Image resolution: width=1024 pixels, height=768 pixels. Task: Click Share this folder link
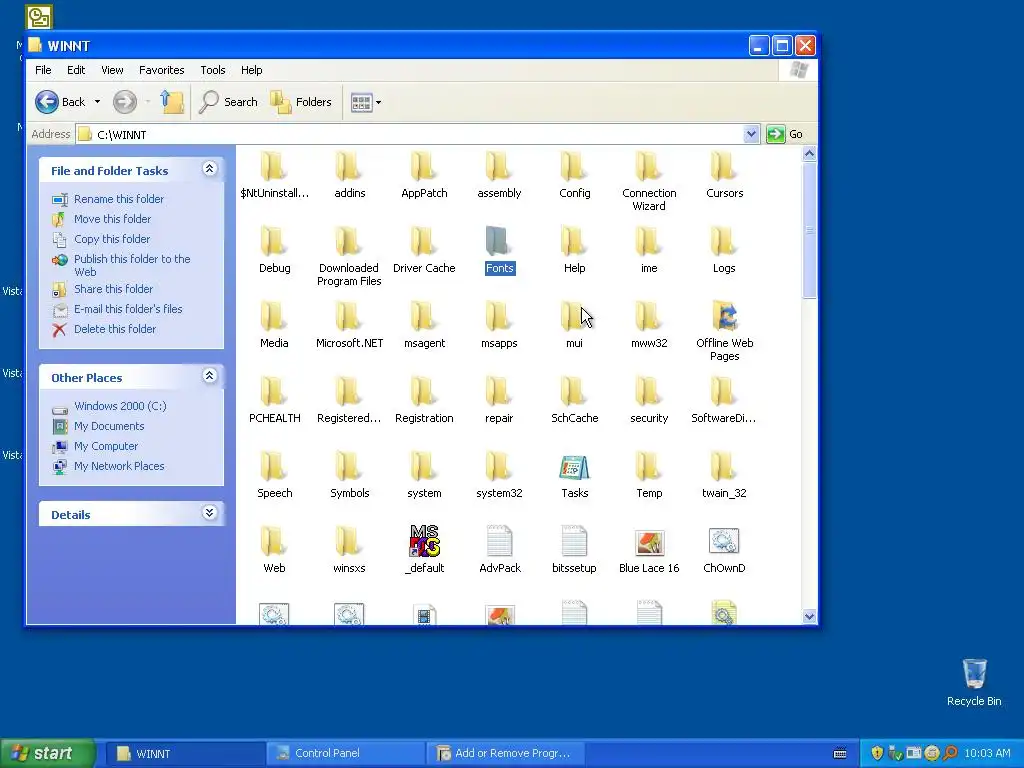113,289
